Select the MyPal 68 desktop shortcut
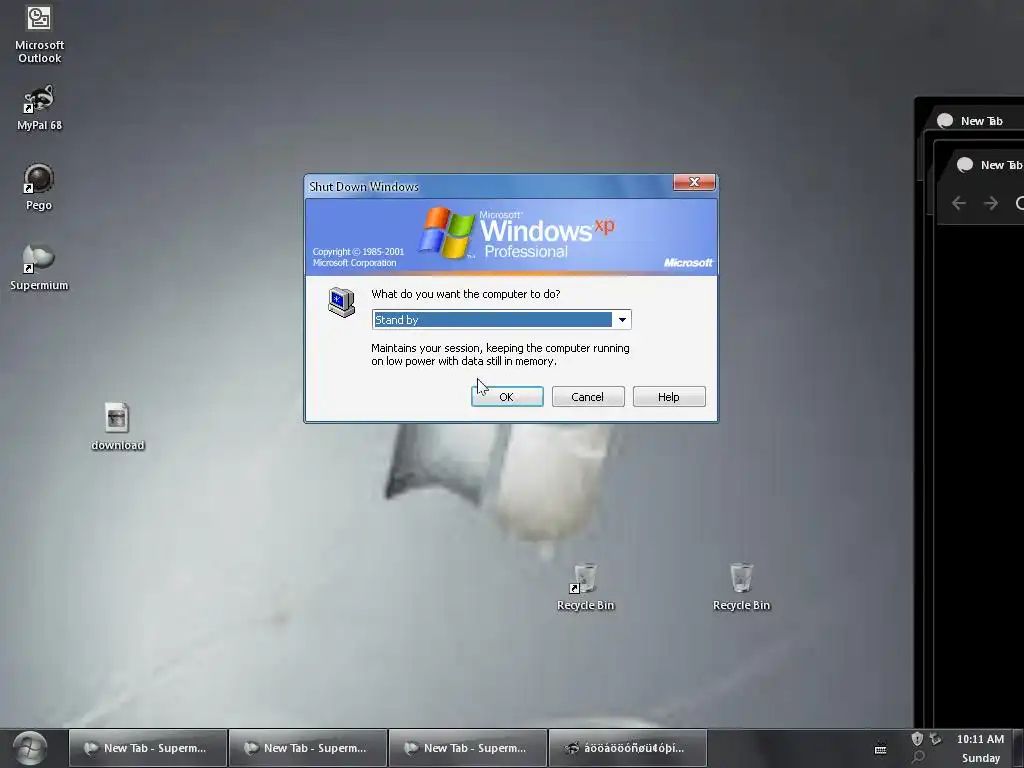The height and width of the screenshot is (768, 1024). coord(39,108)
